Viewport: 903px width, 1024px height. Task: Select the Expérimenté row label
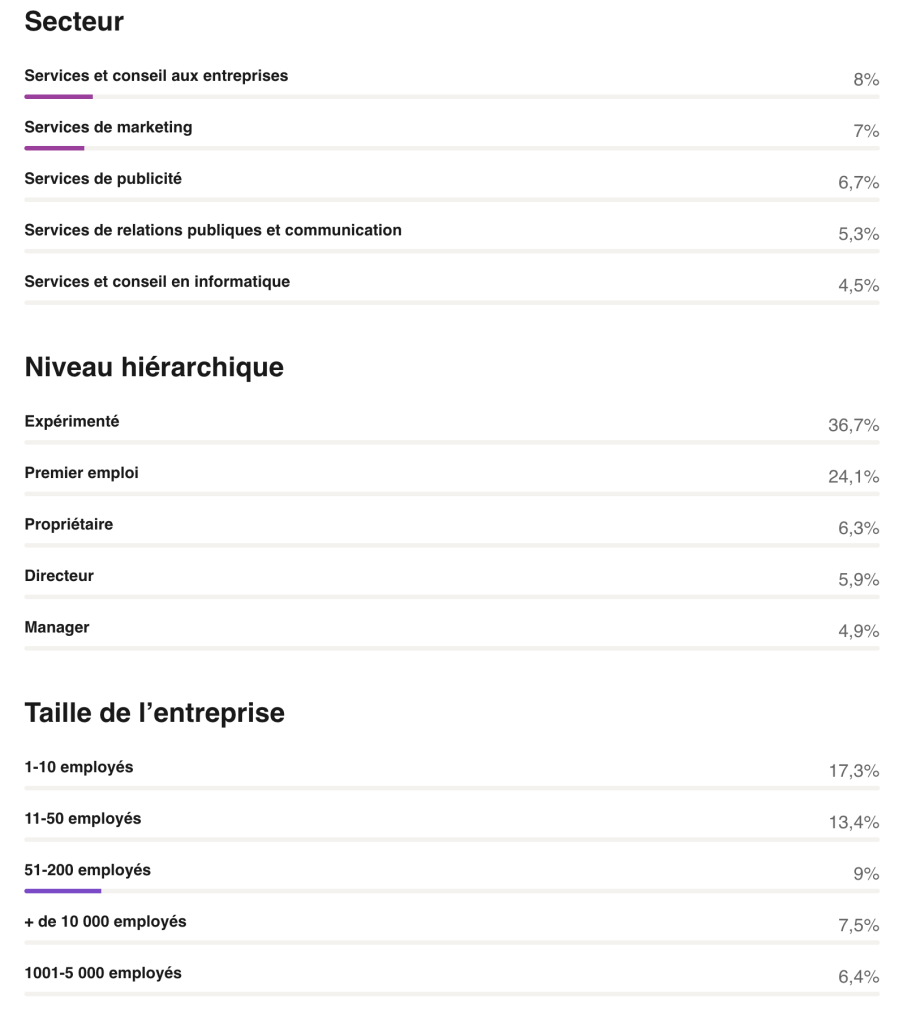point(72,422)
